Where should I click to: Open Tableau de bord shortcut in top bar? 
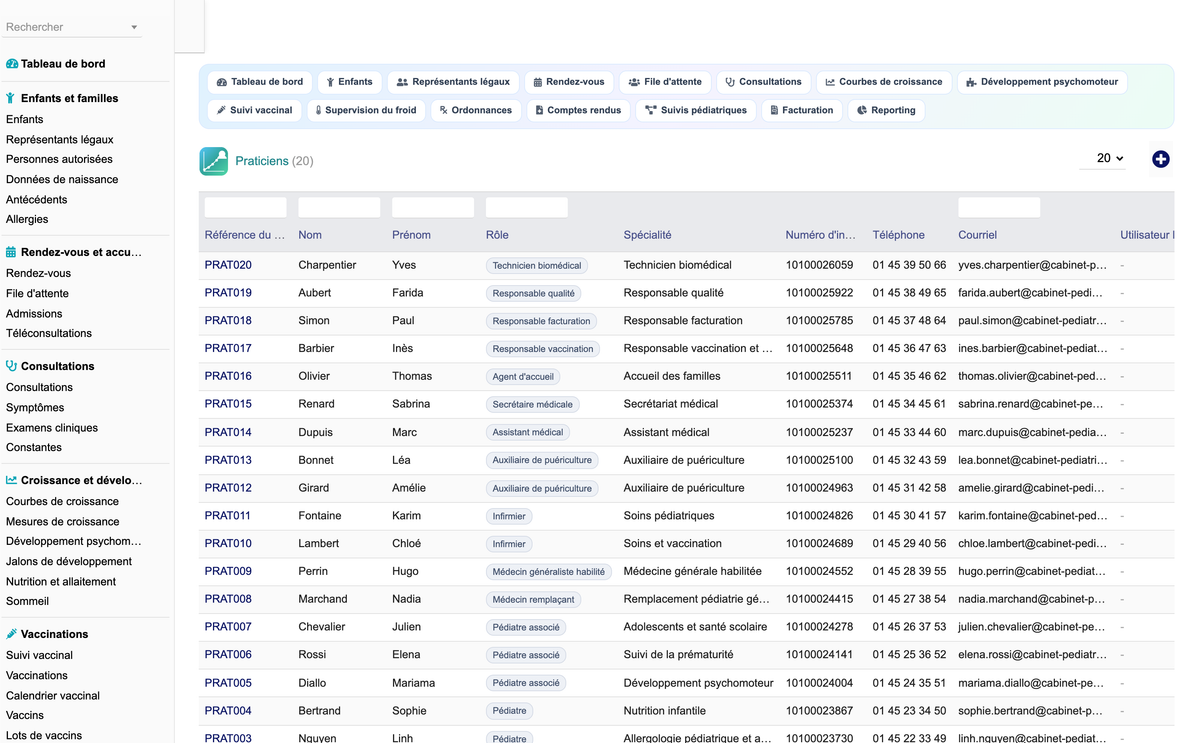pos(260,82)
